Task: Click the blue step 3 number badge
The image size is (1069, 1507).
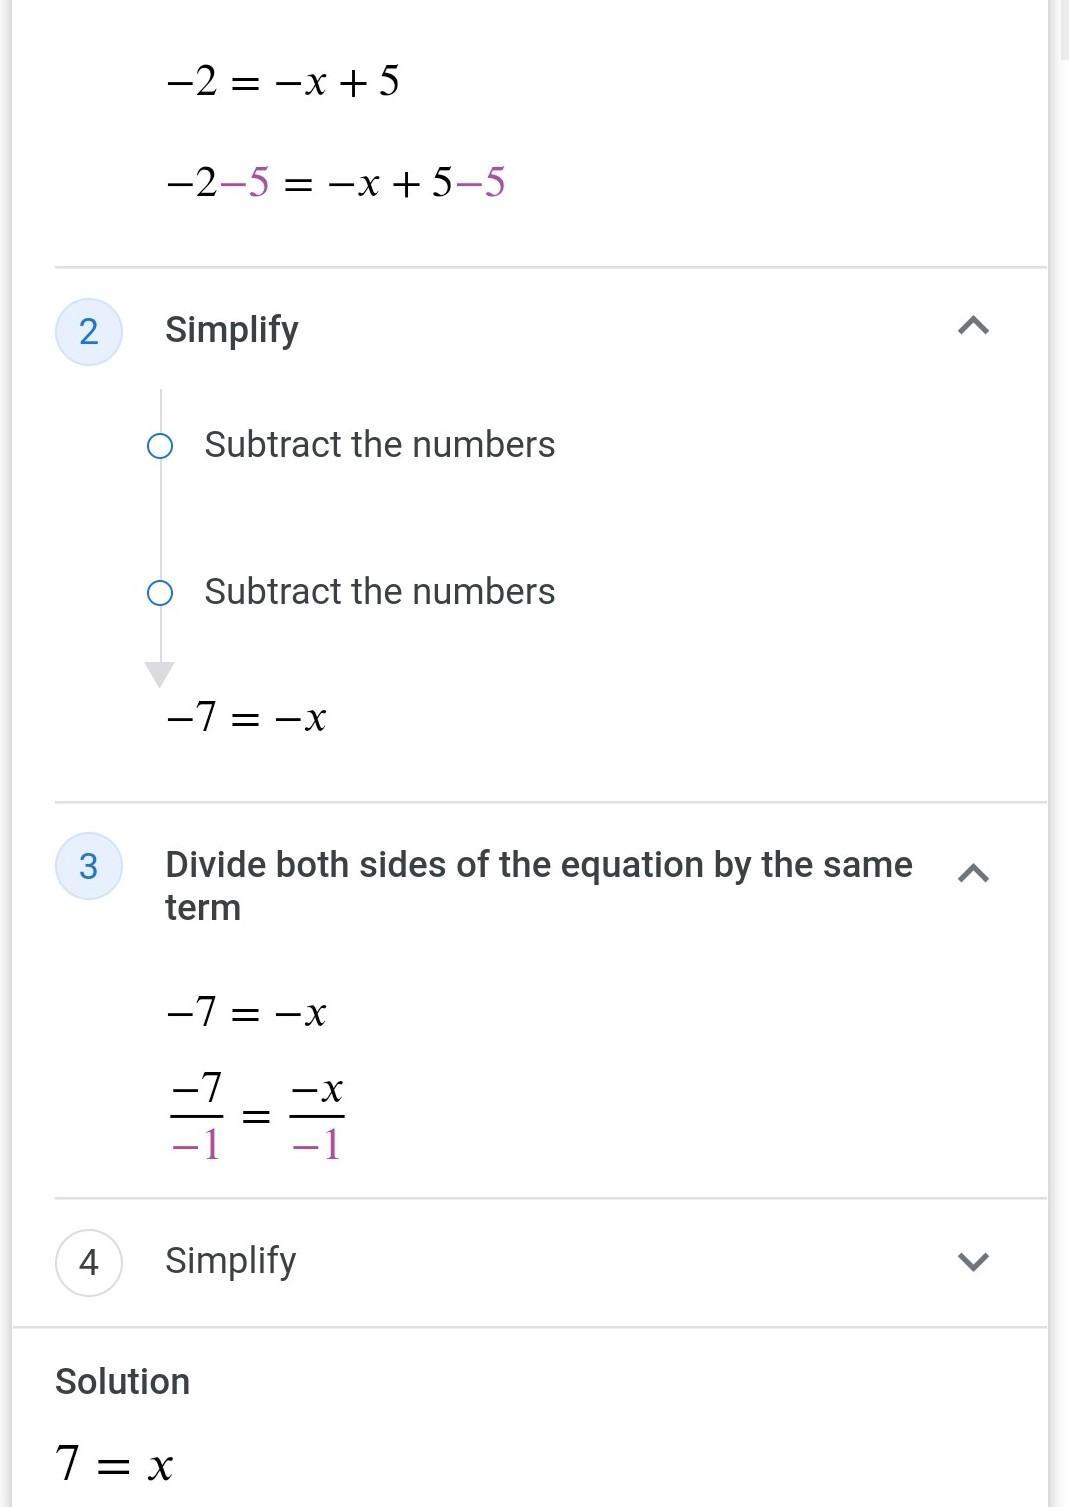Action: tap(89, 866)
